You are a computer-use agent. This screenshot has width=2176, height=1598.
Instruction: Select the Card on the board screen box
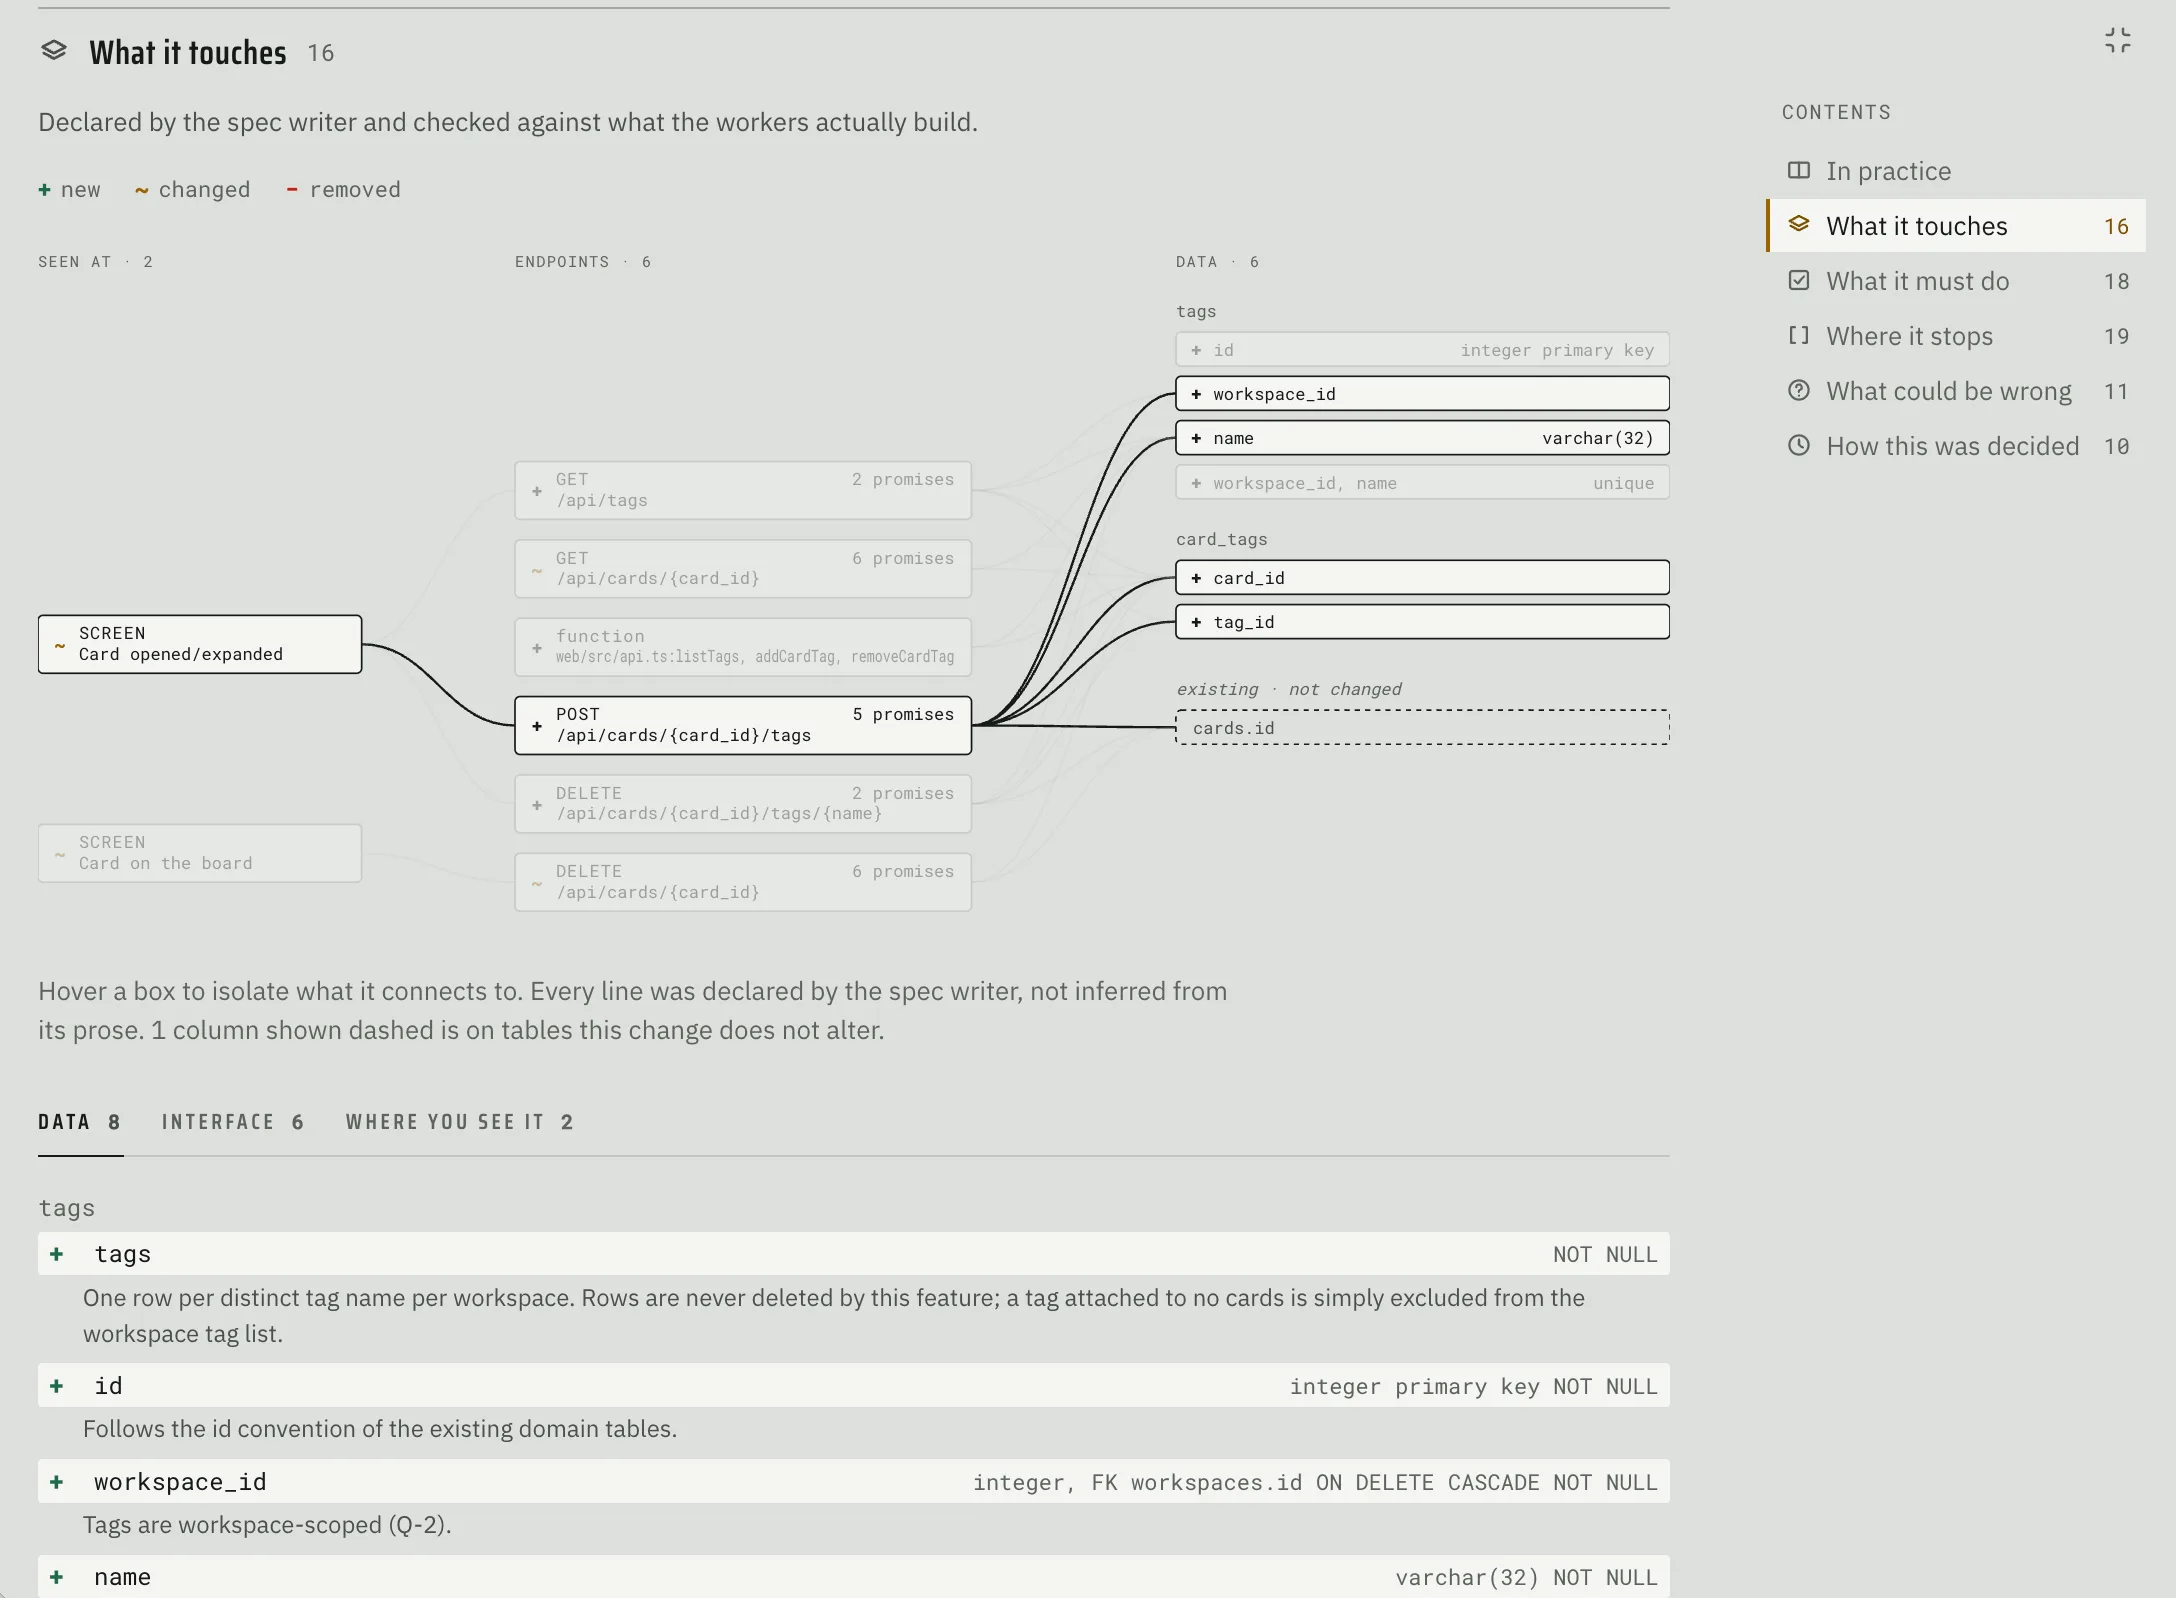point(200,853)
